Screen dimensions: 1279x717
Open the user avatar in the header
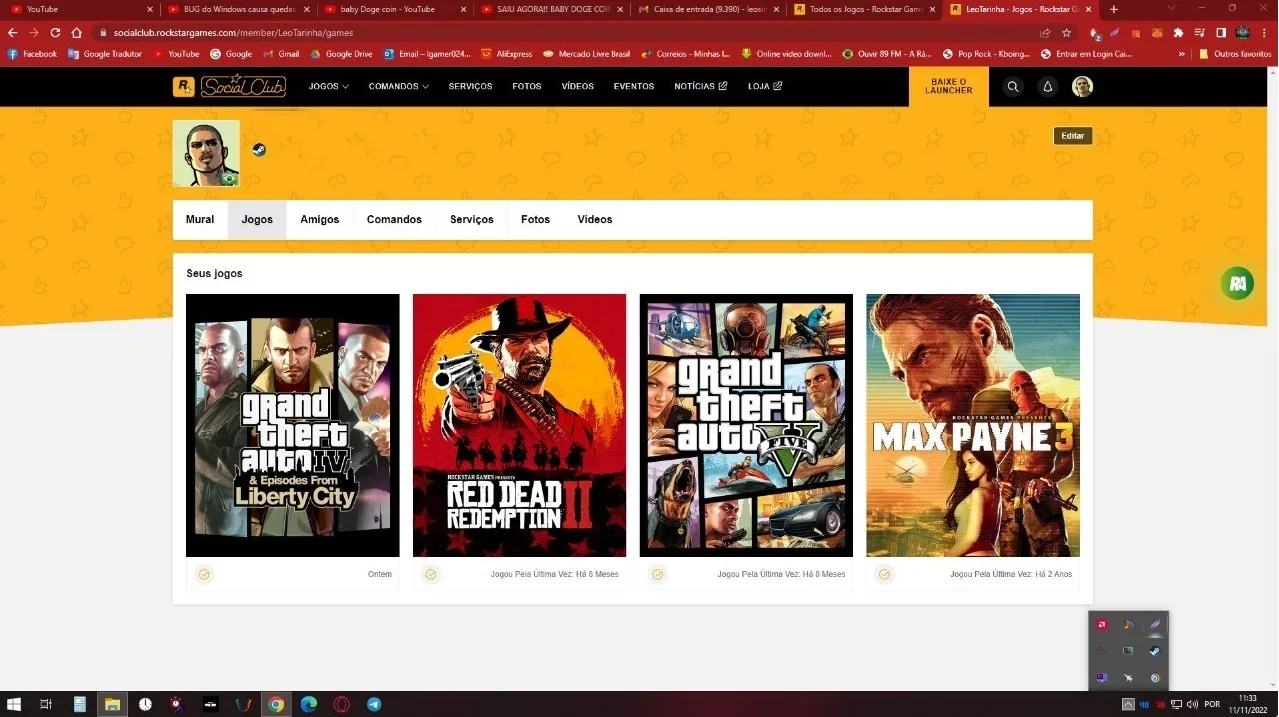[1082, 87]
